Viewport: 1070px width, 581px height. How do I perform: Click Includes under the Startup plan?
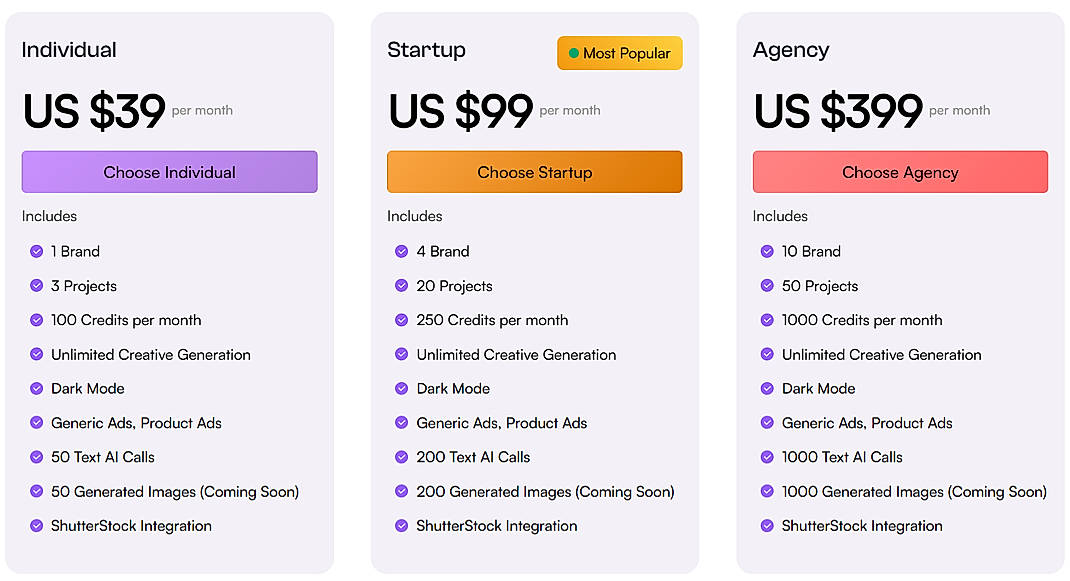pyautogui.click(x=414, y=216)
